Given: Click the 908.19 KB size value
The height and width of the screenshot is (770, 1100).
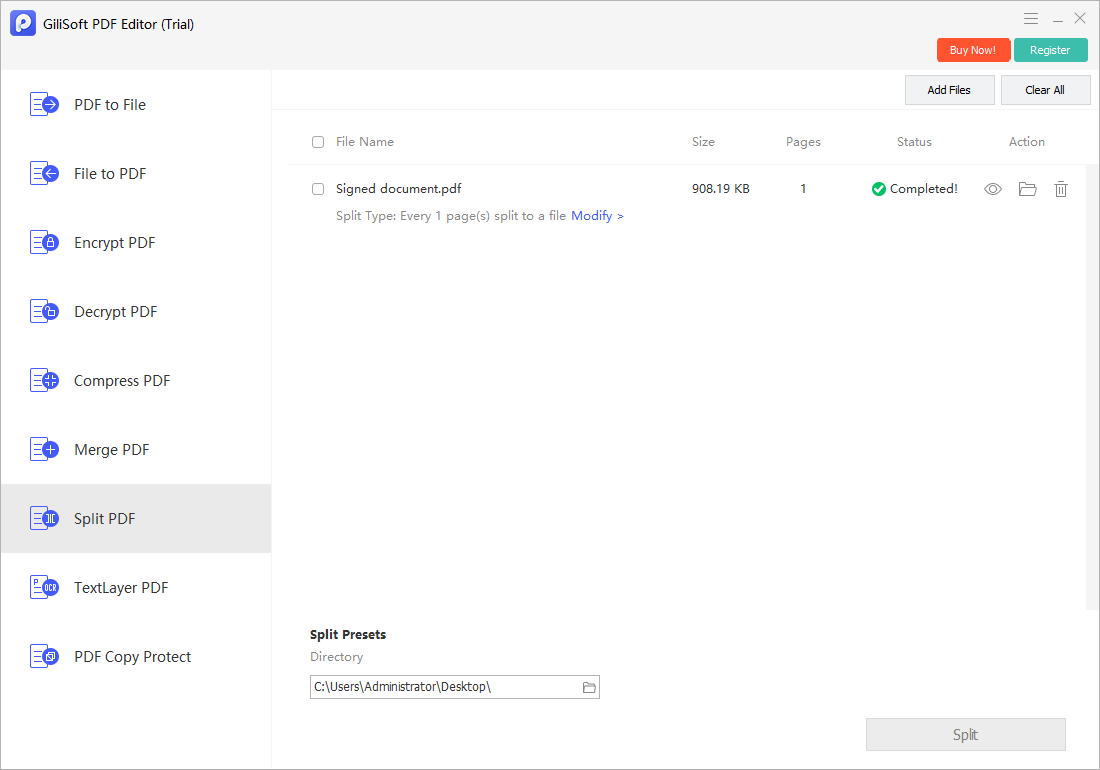Looking at the screenshot, I should (x=720, y=189).
